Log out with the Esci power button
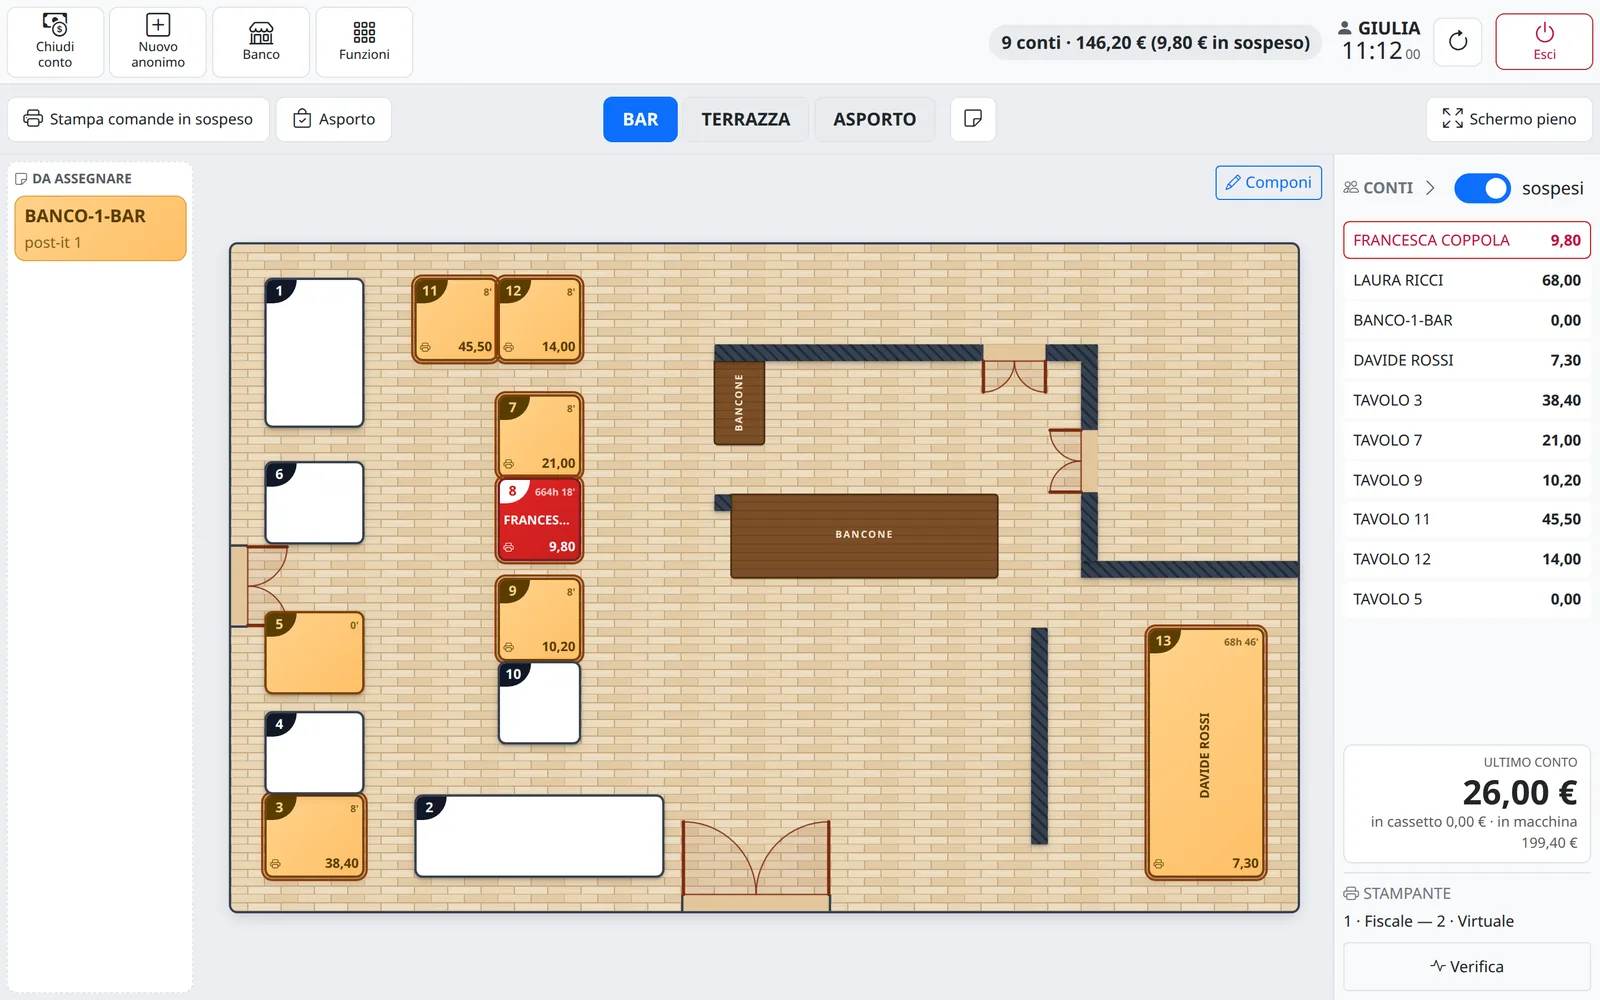 click(x=1544, y=42)
